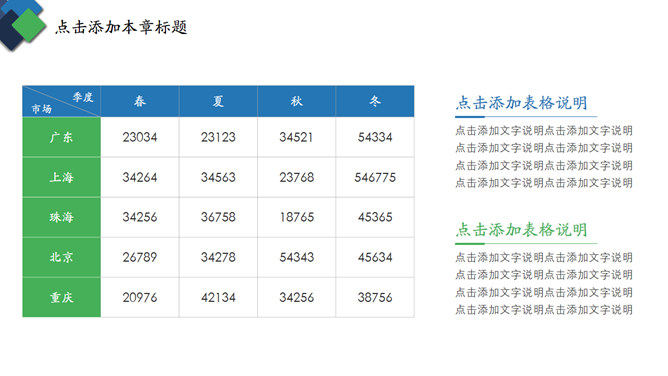
Task: Select the 北京 row header
Action: 61,257
